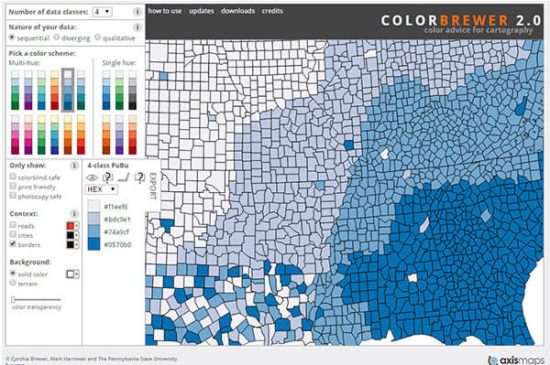The image size is (550, 365).
Task: Pick the PuBuGn ramp right of the selected scheme
Action: (x=81, y=90)
